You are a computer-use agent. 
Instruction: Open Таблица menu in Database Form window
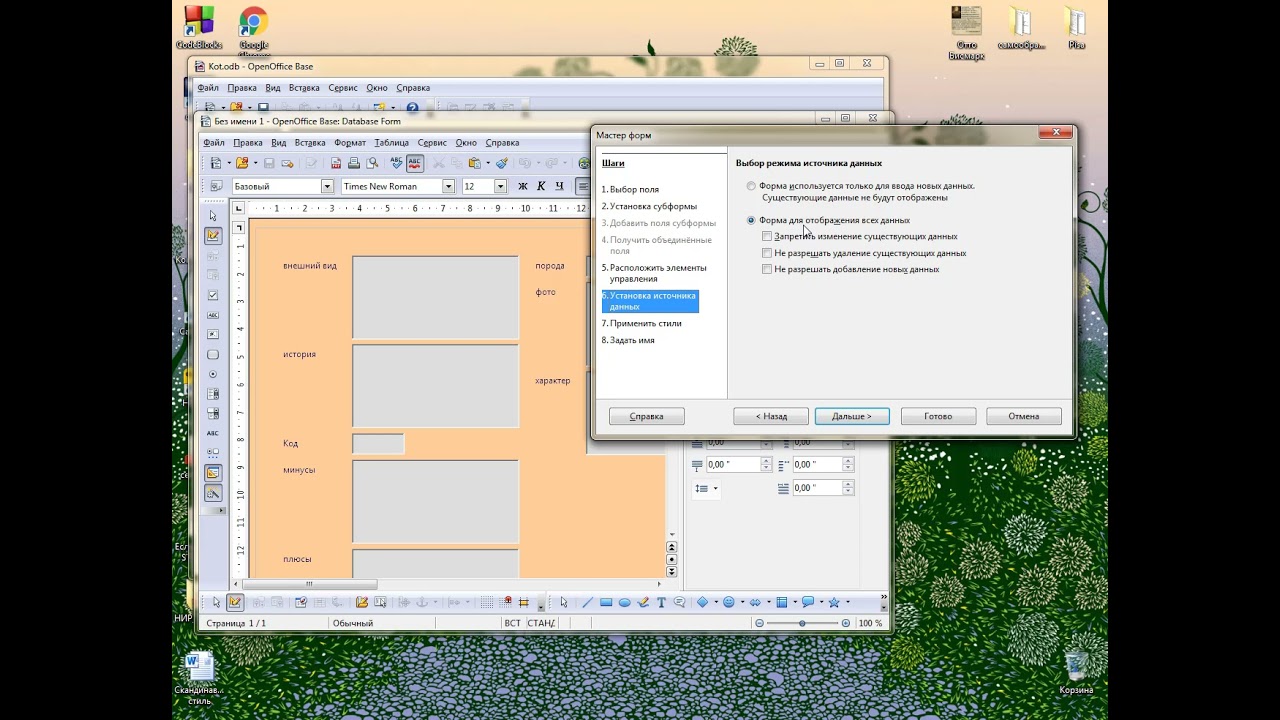(x=391, y=143)
